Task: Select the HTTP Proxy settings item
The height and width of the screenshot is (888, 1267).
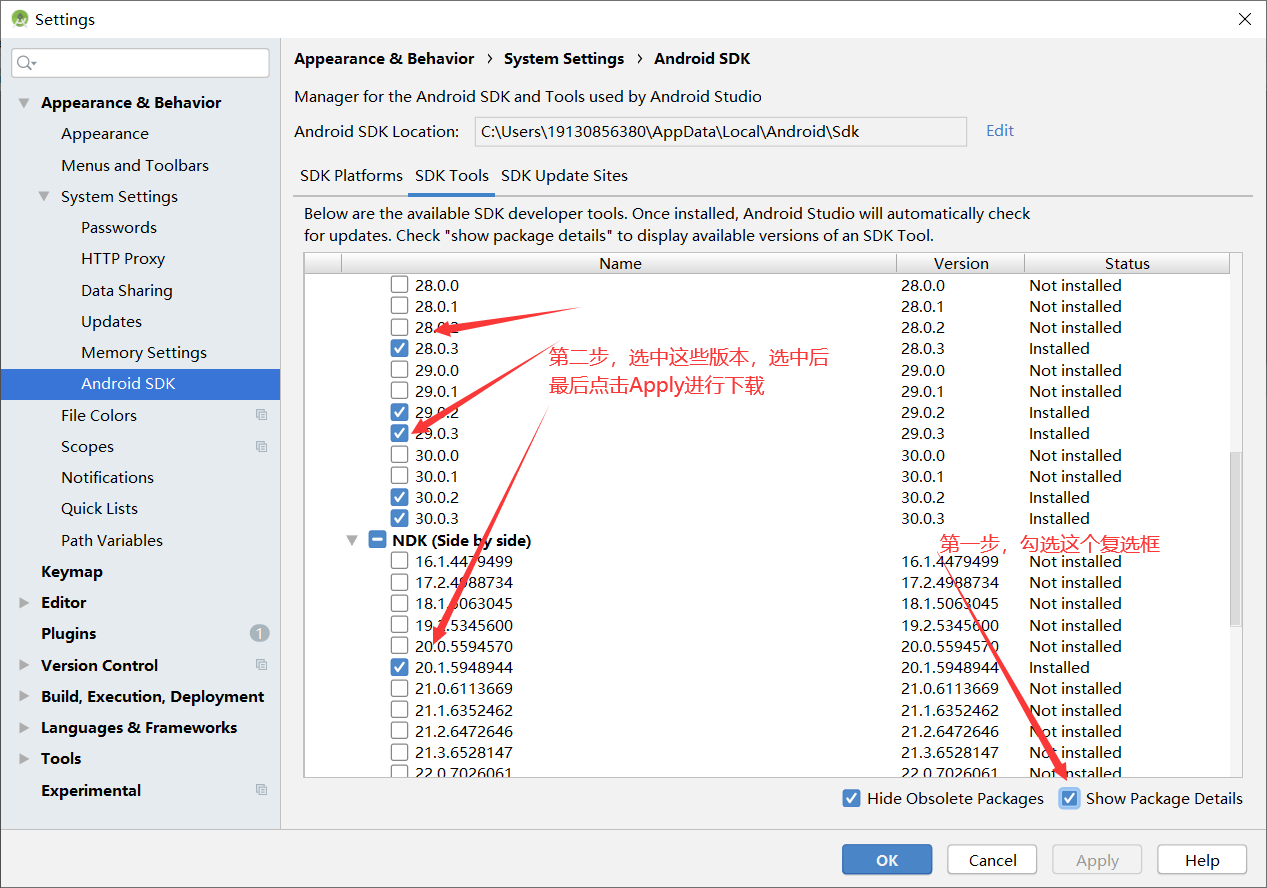Action: tap(123, 258)
